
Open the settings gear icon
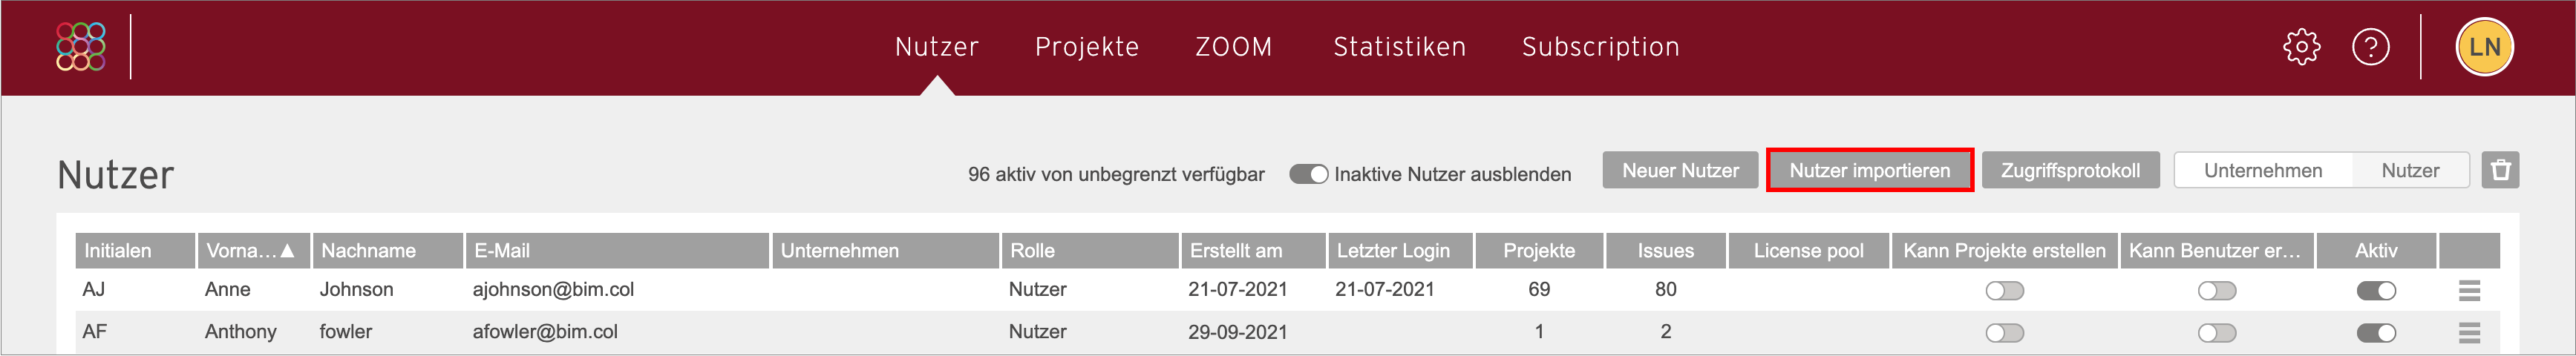click(x=2301, y=47)
